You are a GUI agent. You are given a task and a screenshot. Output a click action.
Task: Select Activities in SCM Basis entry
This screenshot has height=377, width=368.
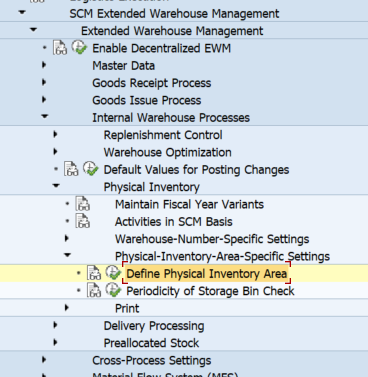pyautogui.click(x=174, y=222)
